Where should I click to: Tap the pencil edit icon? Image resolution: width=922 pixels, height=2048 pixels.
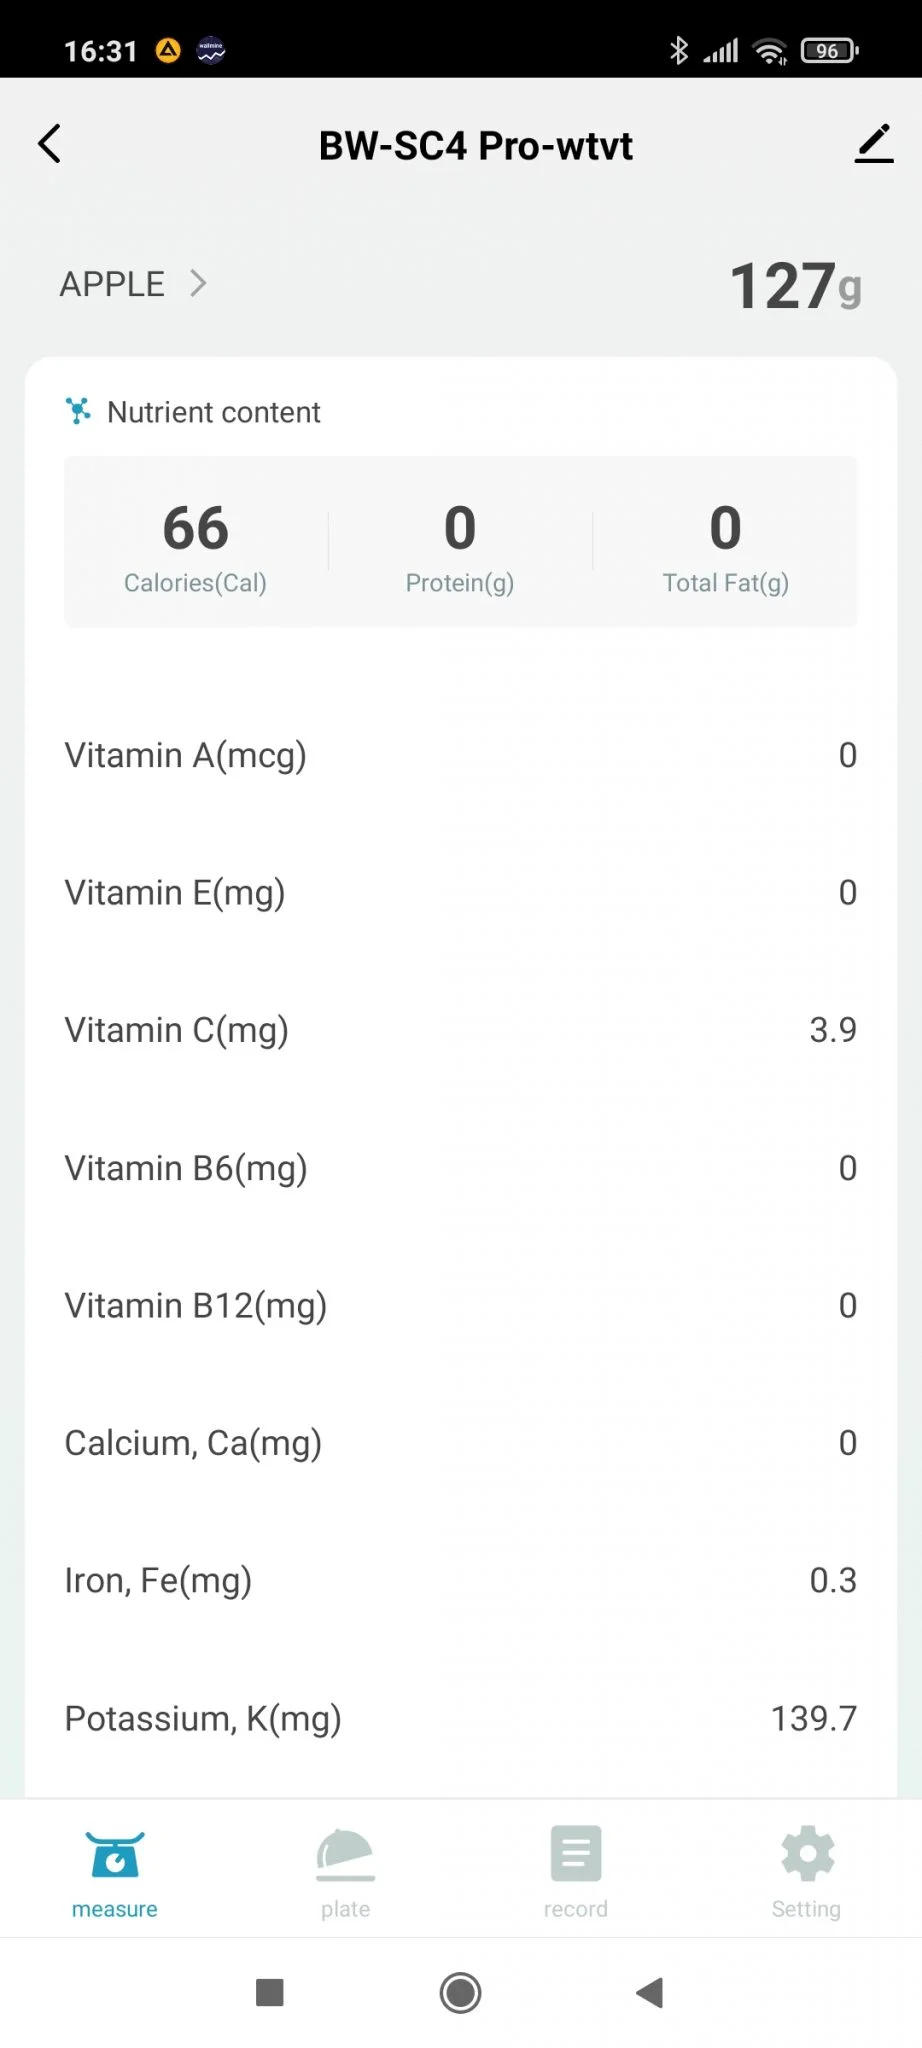[873, 144]
